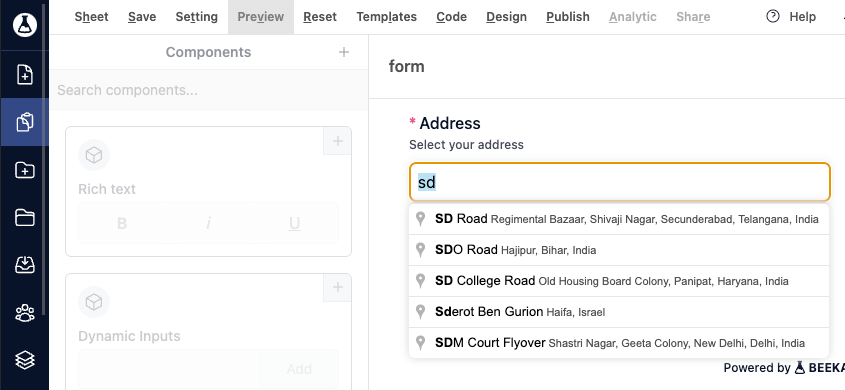Click the Rich text cube icon

[x=94, y=155]
